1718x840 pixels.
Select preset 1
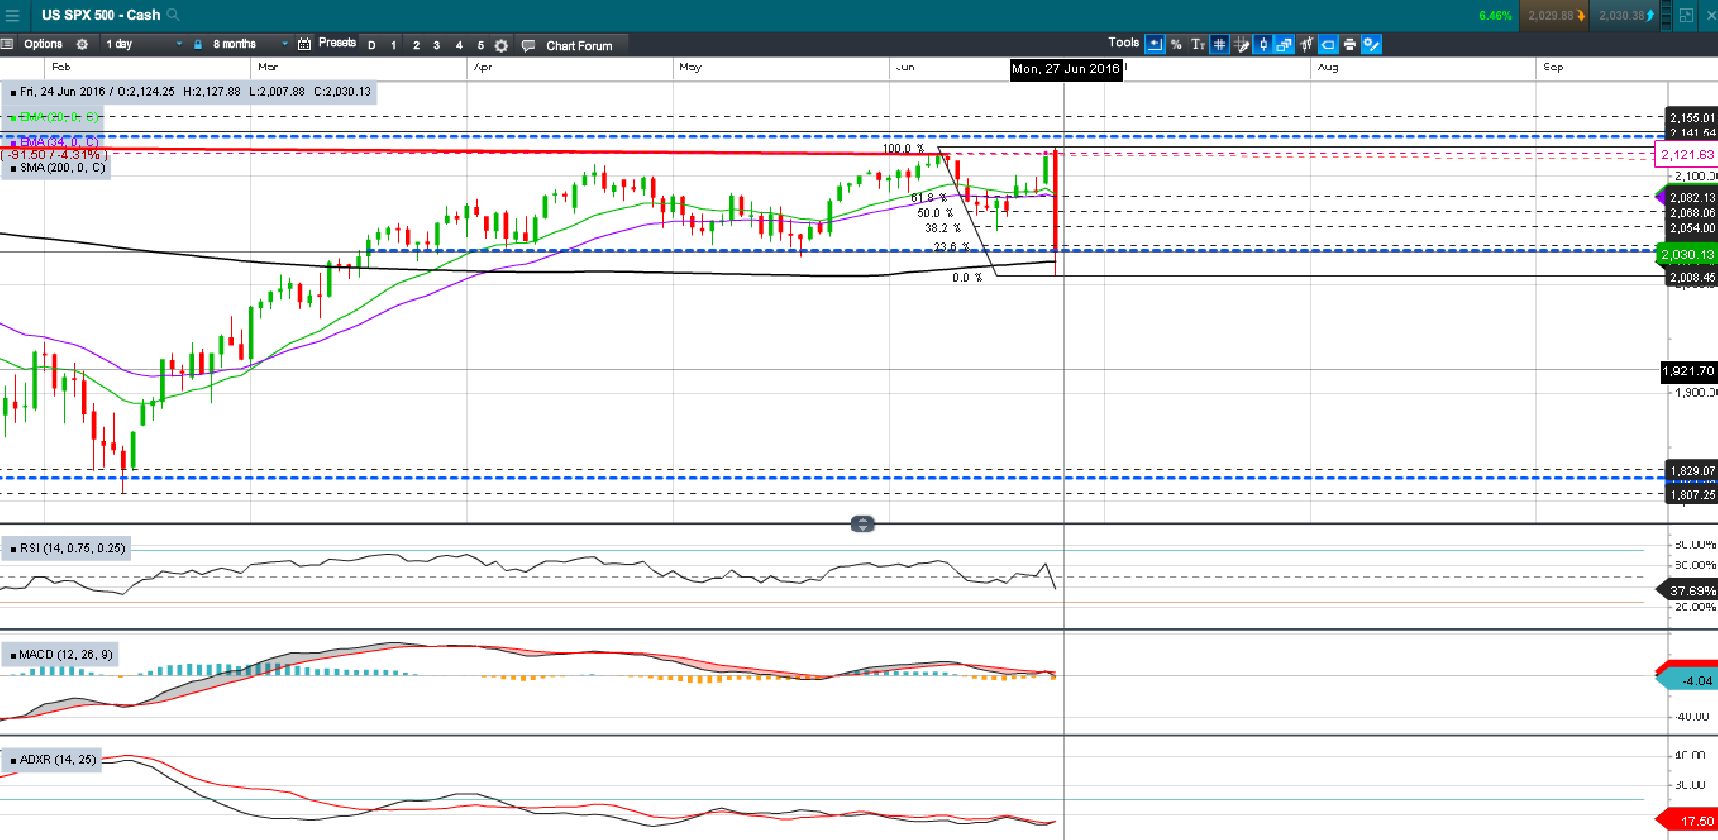(x=394, y=45)
